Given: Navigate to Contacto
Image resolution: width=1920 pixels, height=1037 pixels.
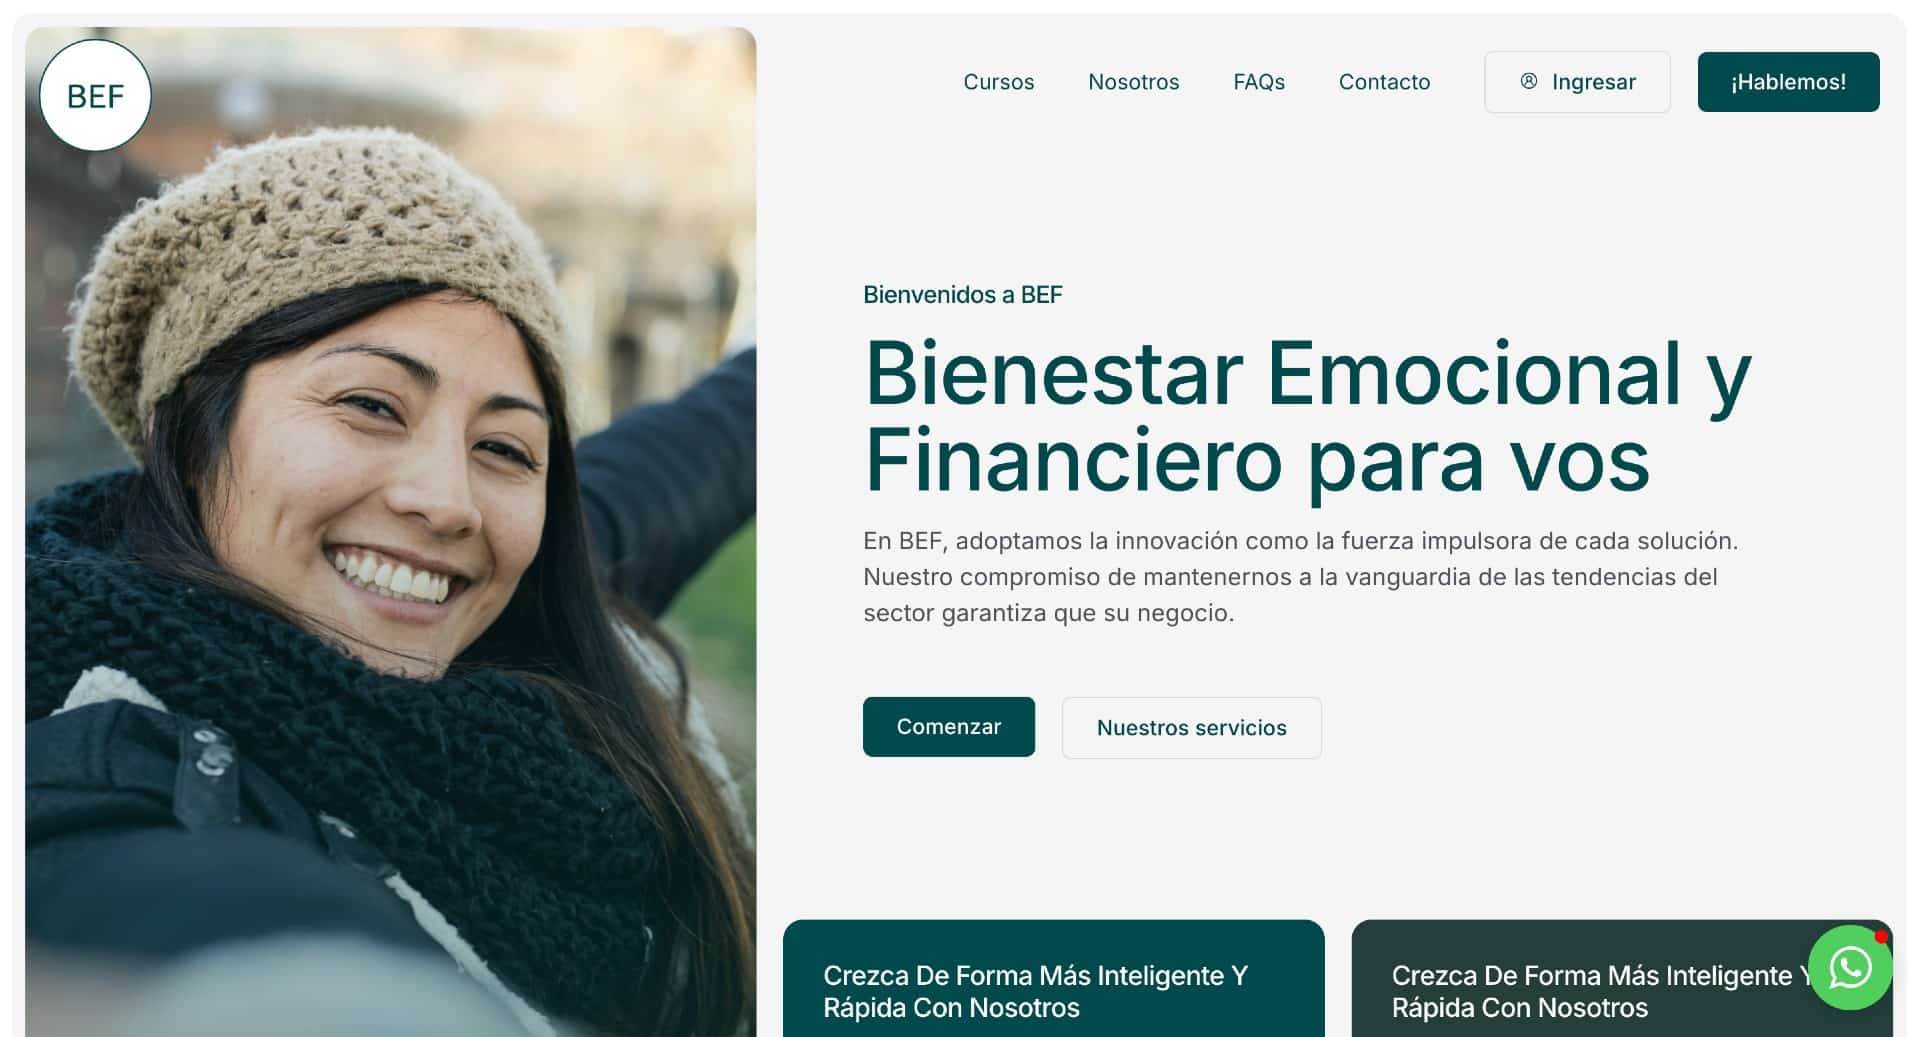Looking at the screenshot, I should (1384, 82).
